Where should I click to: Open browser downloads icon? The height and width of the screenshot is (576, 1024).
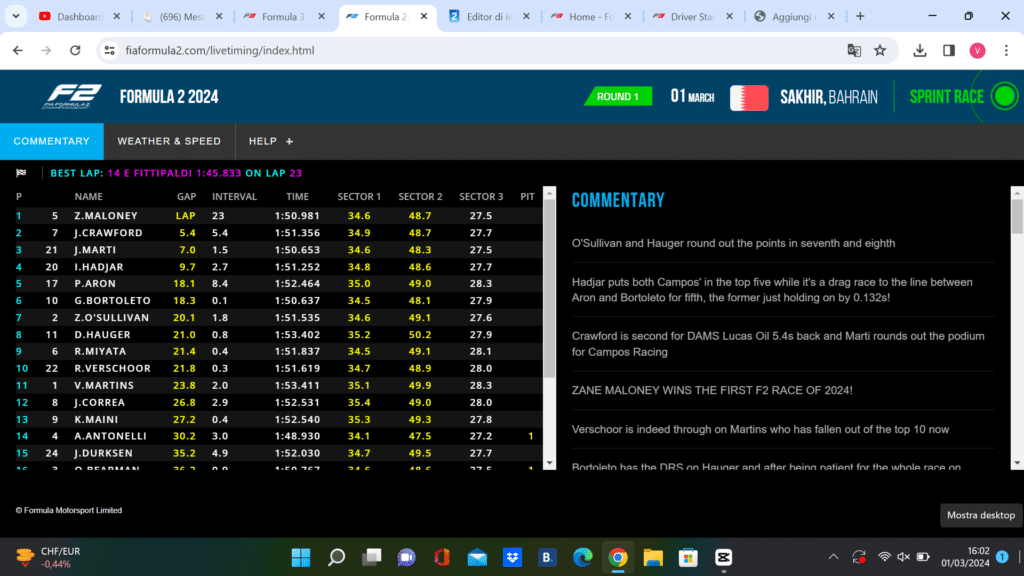point(920,50)
